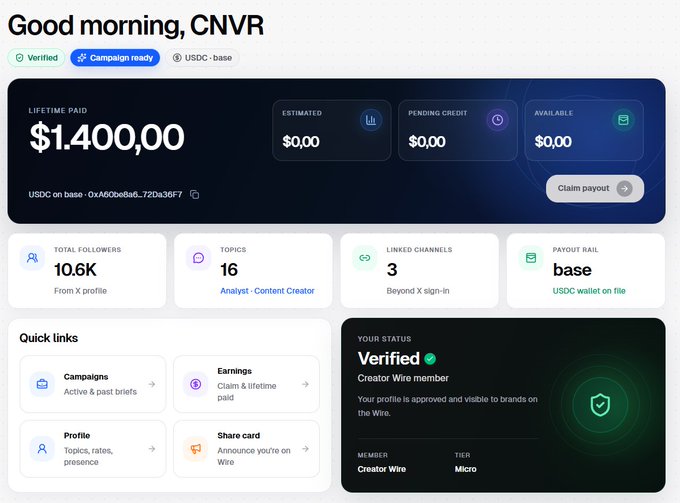680x503 pixels.
Task: Click the Share card megaphone icon
Action: 196,449
